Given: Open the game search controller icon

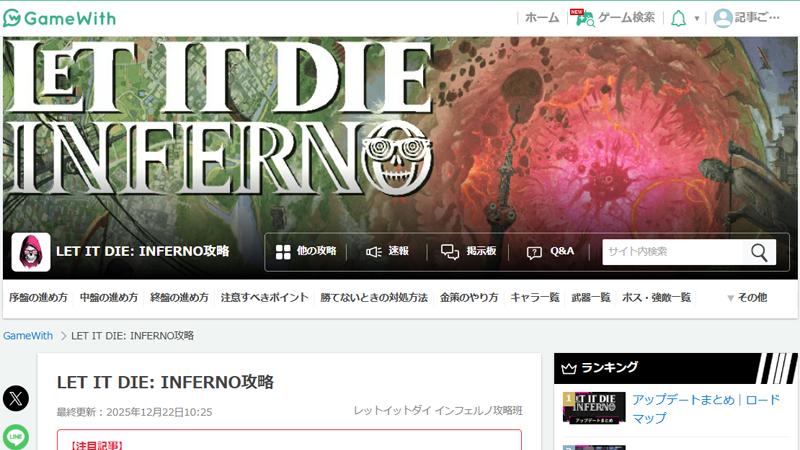Looking at the screenshot, I should click(x=584, y=18).
